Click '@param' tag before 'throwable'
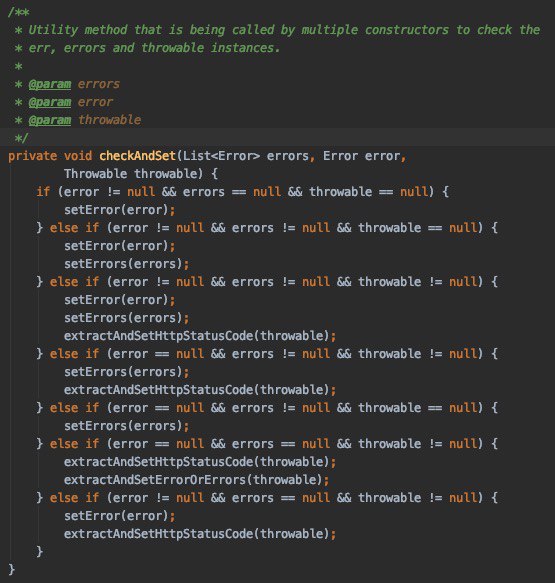555x583 pixels. 50,120
